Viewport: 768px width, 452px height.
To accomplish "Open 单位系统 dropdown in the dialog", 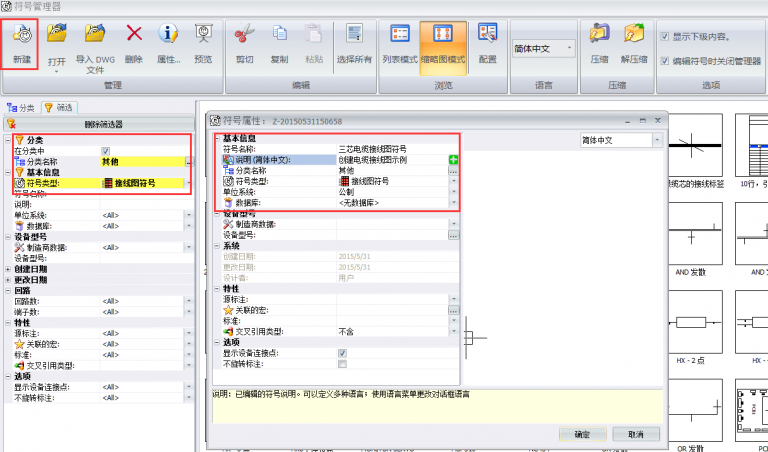I will click(454, 192).
